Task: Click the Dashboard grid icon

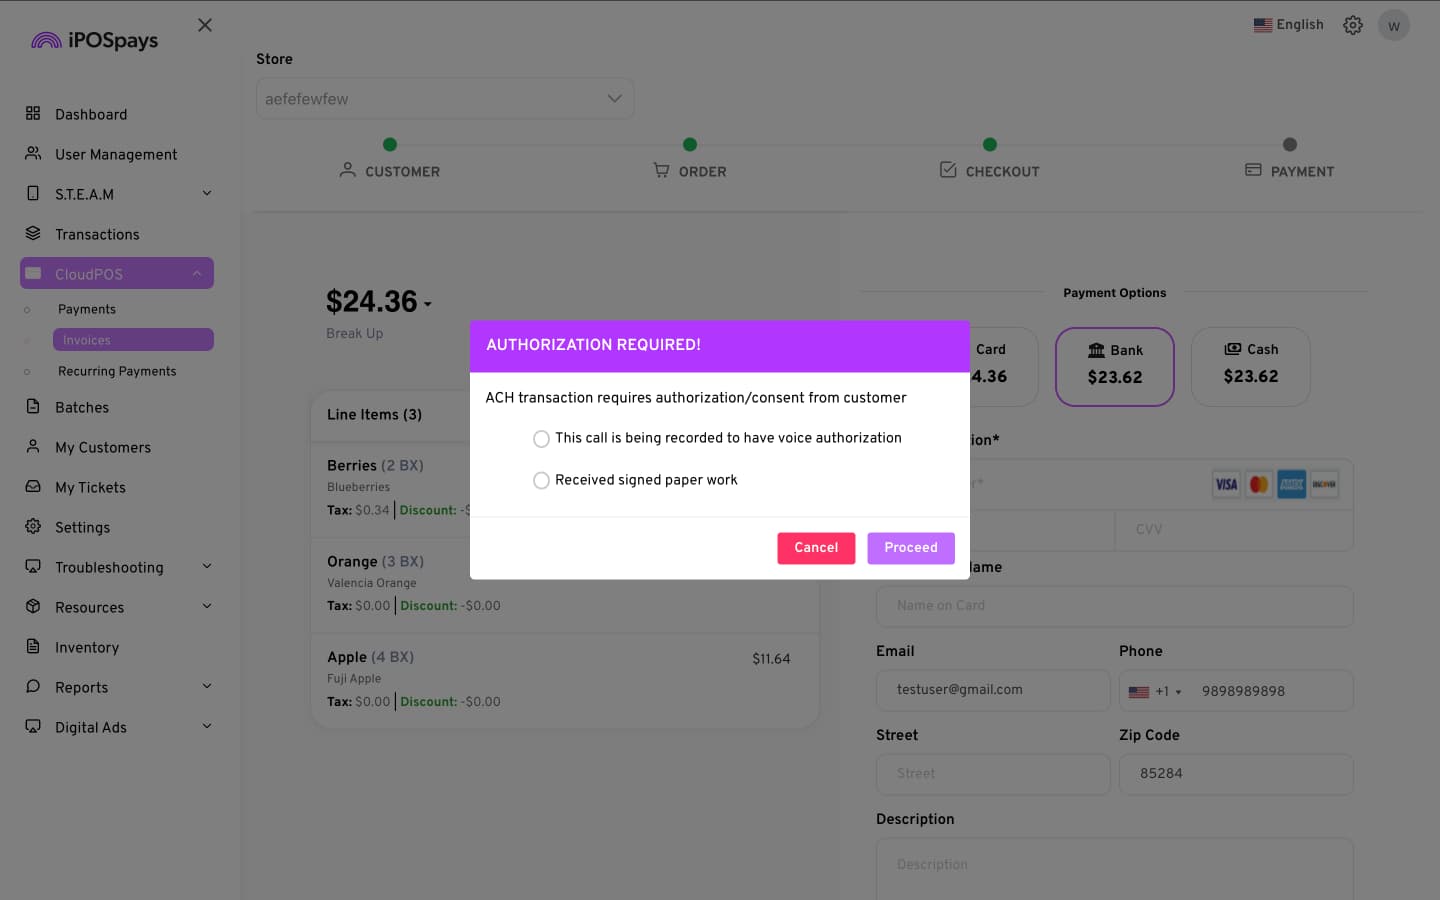Action: [33, 114]
